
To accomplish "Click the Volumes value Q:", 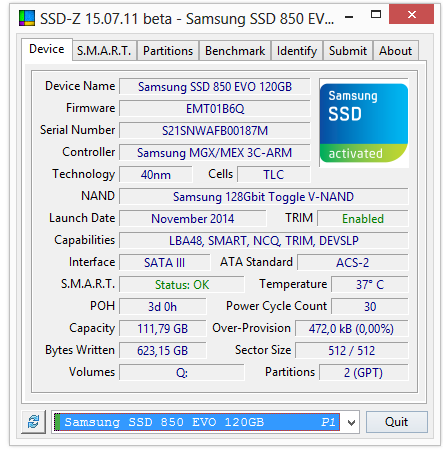I will [182, 373].
